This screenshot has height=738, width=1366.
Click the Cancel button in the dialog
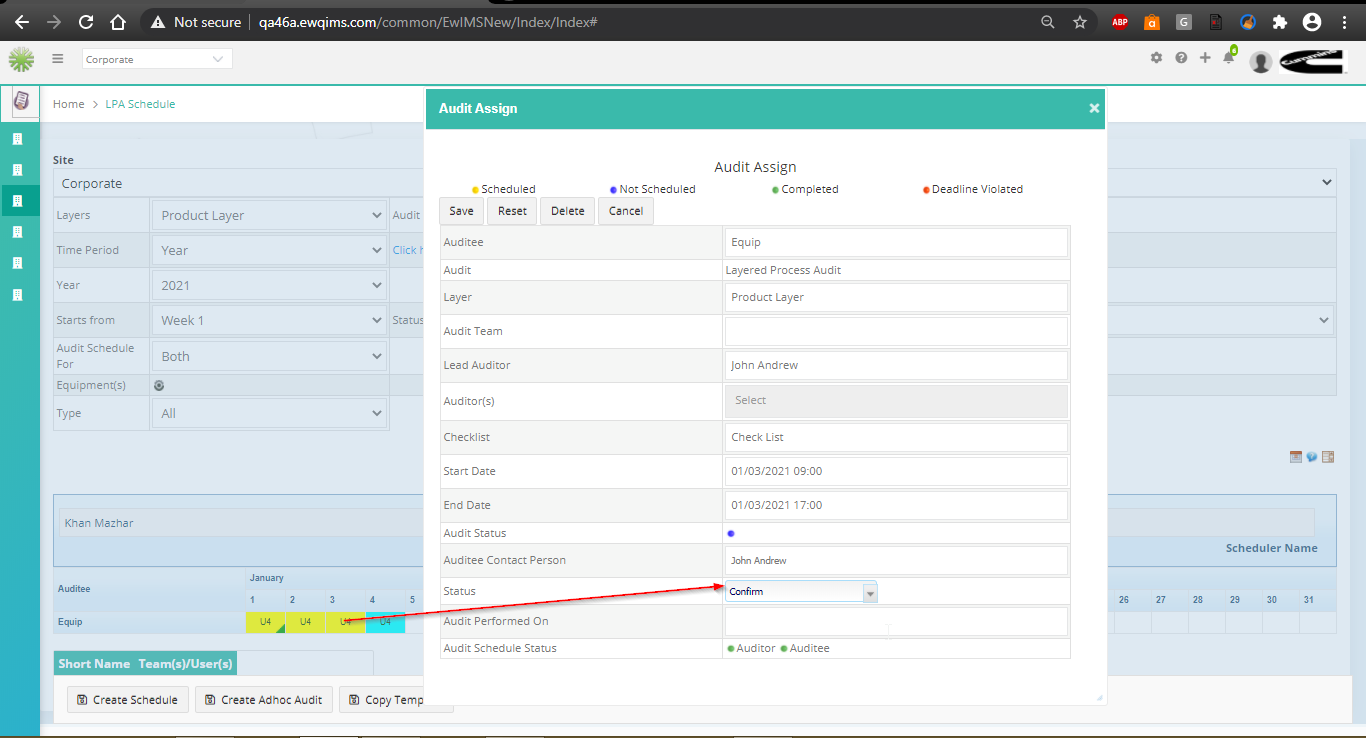click(626, 211)
